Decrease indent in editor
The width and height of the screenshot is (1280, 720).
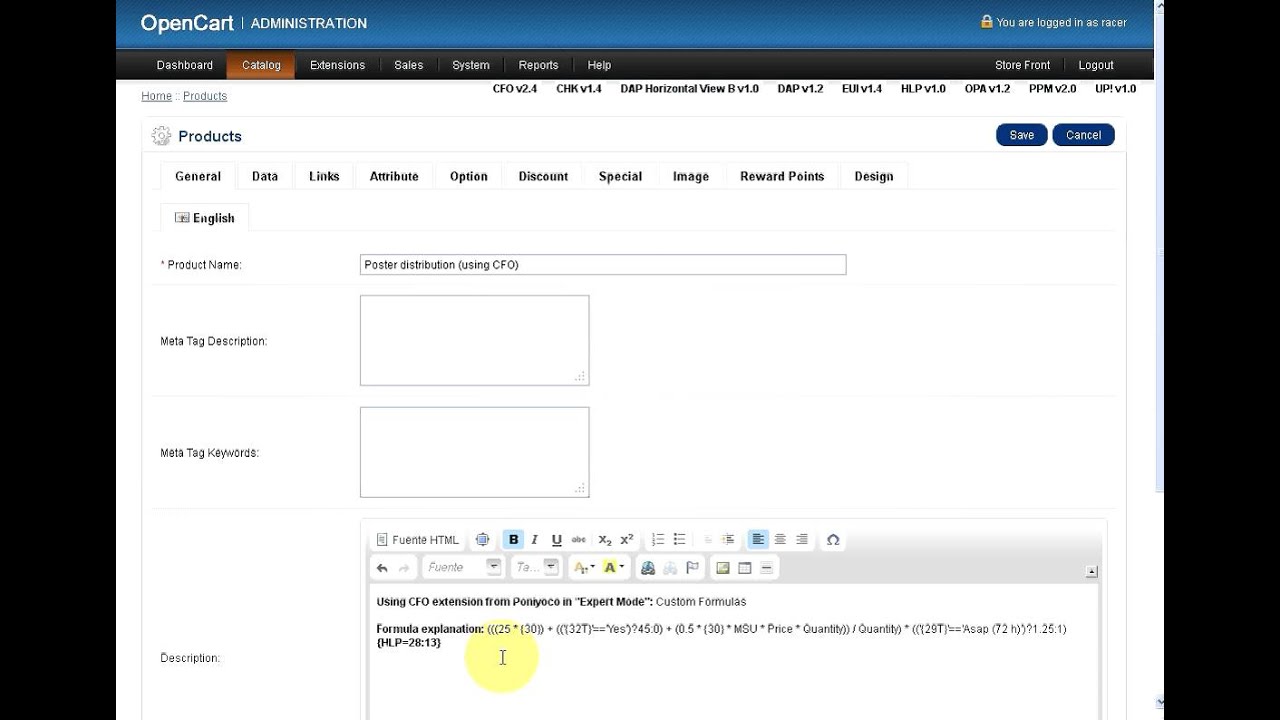click(x=707, y=540)
